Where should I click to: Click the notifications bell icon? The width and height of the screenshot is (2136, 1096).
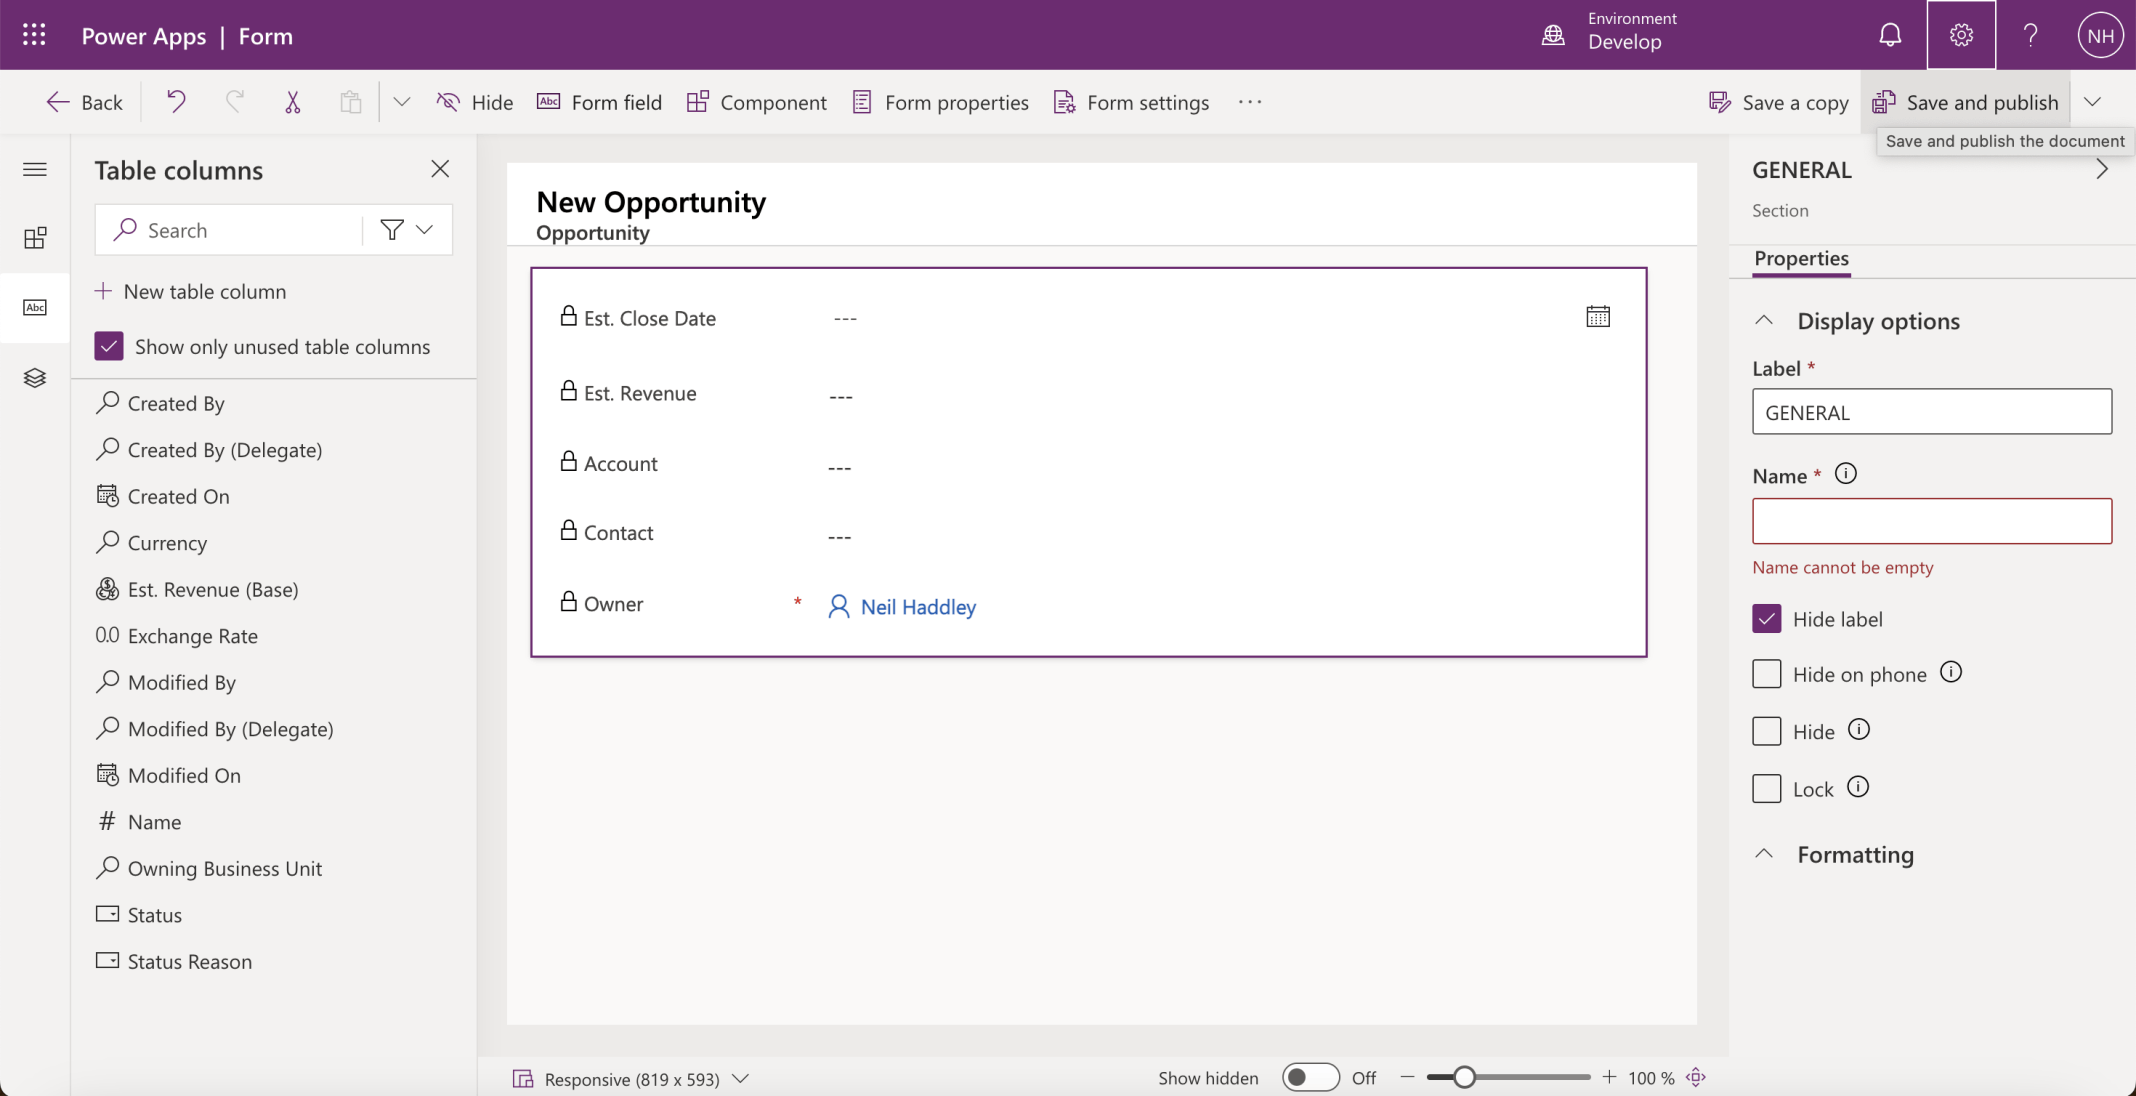(x=1889, y=35)
